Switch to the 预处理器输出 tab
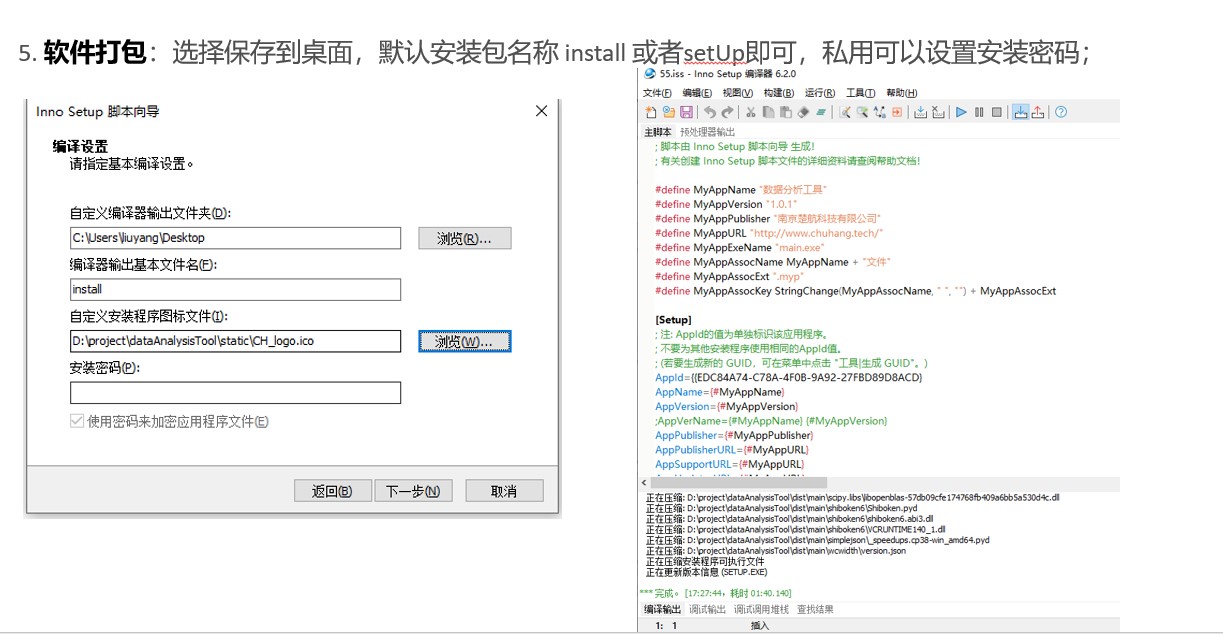 (x=708, y=132)
